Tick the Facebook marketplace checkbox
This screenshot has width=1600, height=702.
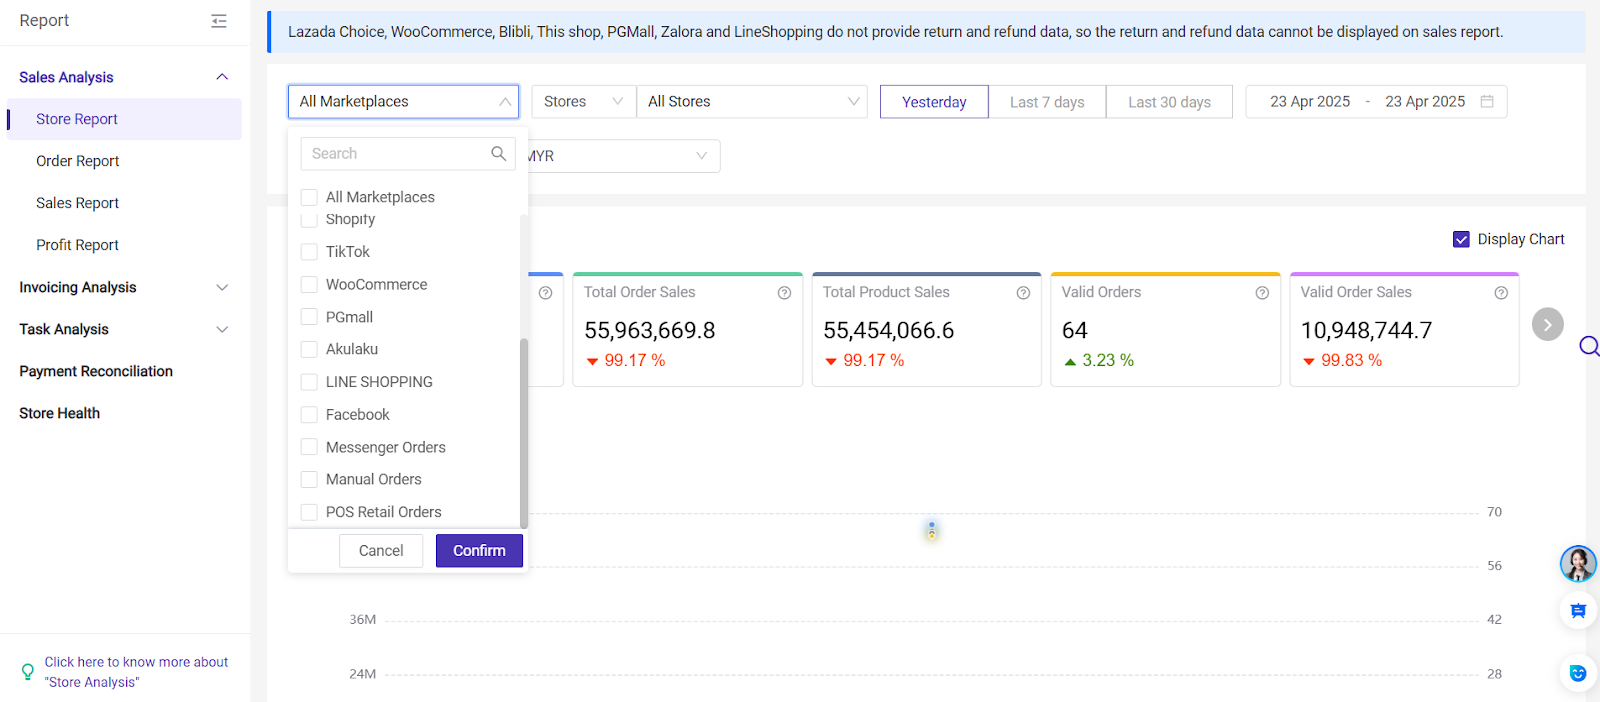pos(310,415)
